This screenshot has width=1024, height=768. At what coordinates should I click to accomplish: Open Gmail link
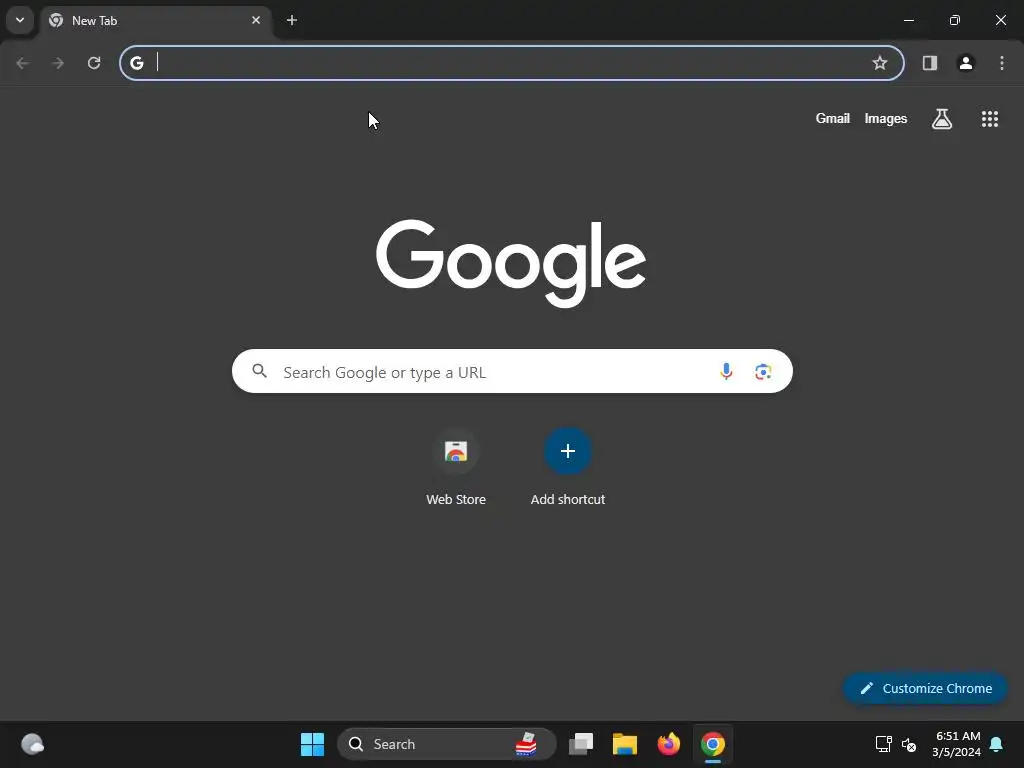833,118
